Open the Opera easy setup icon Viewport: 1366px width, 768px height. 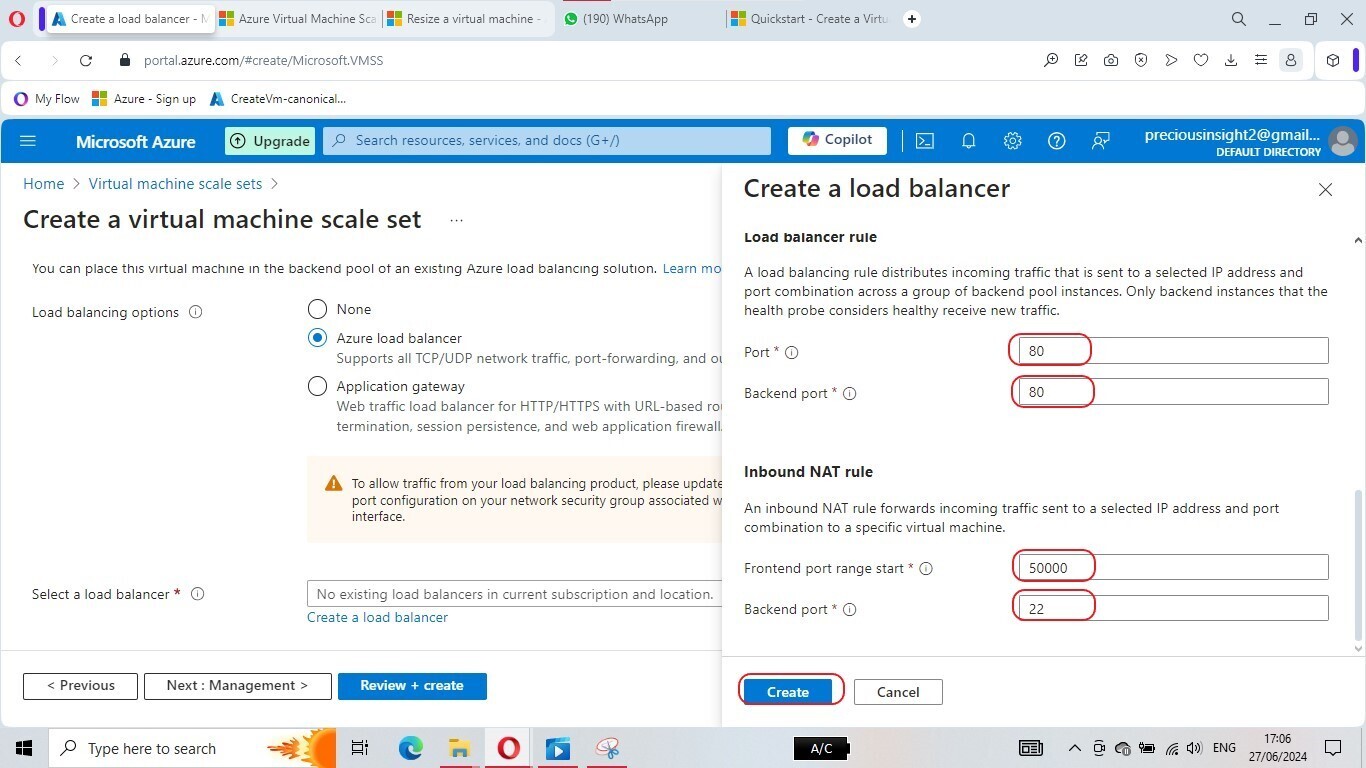click(1261, 60)
